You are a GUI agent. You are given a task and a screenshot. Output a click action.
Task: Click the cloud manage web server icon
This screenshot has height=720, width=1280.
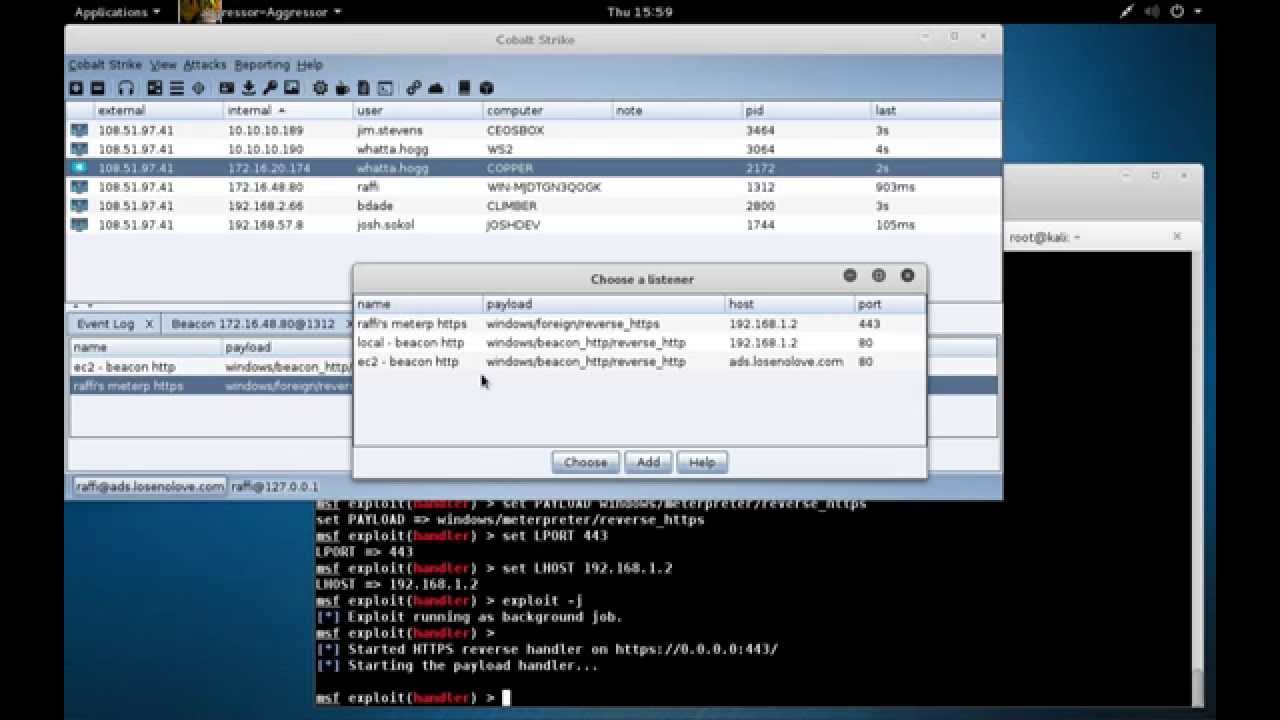tap(436, 88)
